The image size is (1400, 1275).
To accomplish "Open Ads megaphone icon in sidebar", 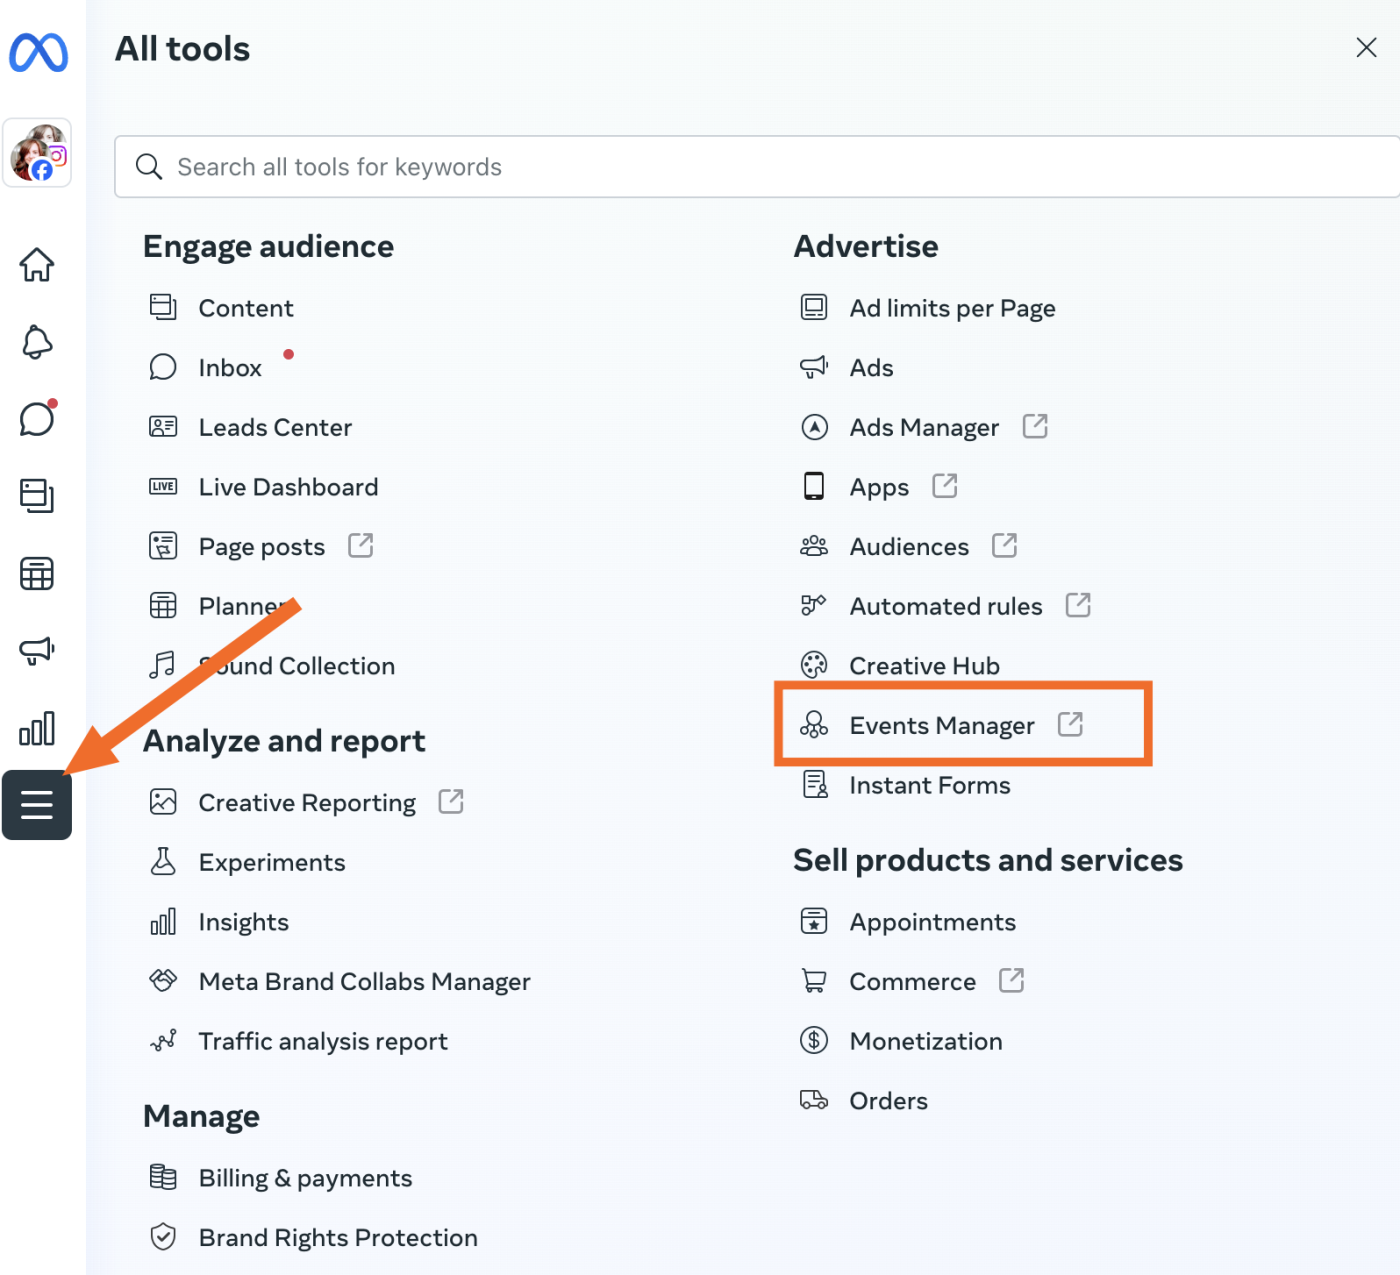I will point(37,651).
